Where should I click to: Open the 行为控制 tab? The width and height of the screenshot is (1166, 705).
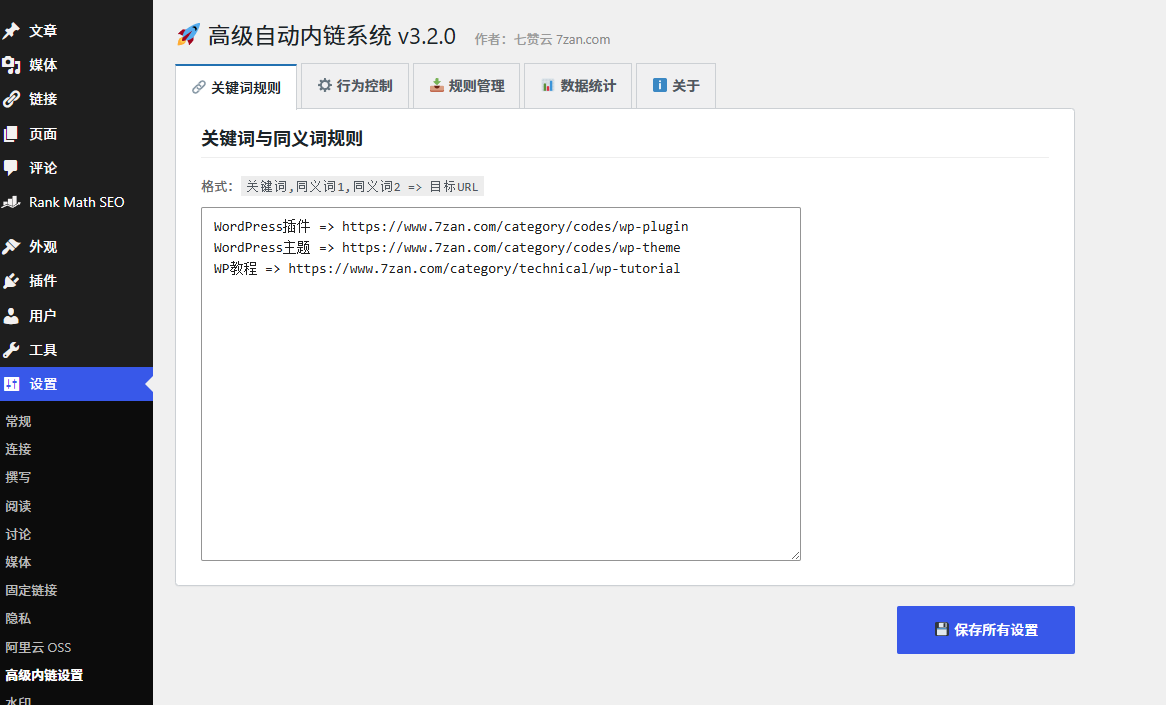point(355,86)
